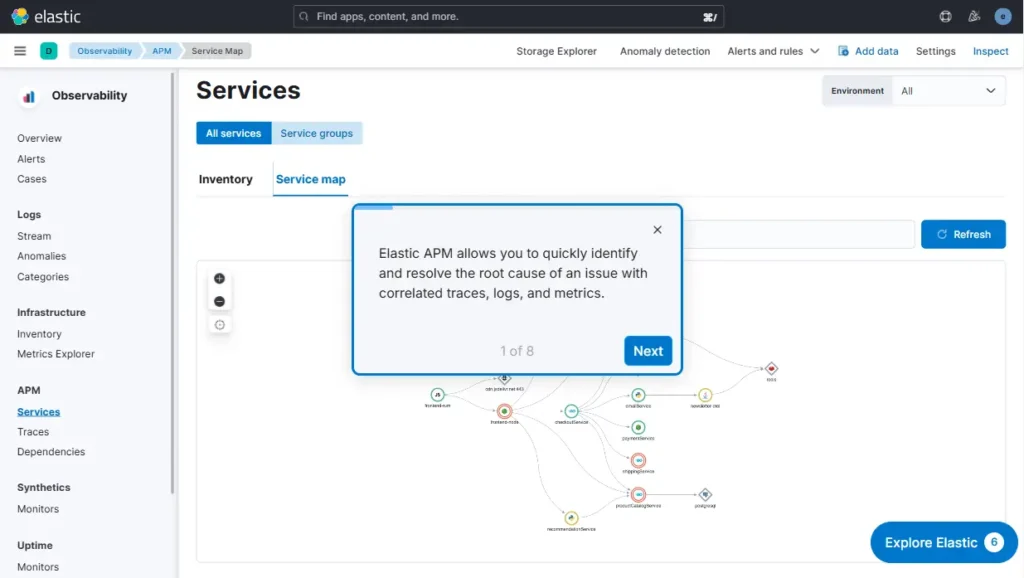
Task: Select the productCatalogService node
Action: [638, 494]
